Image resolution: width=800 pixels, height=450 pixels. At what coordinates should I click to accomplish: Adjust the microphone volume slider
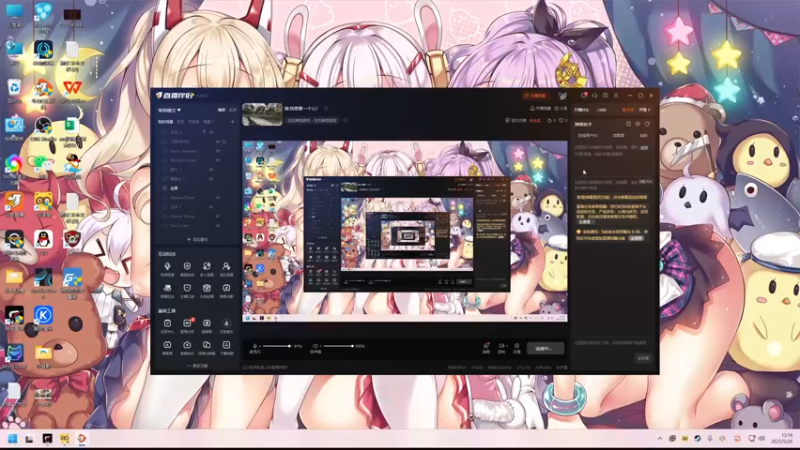click(278, 346)
